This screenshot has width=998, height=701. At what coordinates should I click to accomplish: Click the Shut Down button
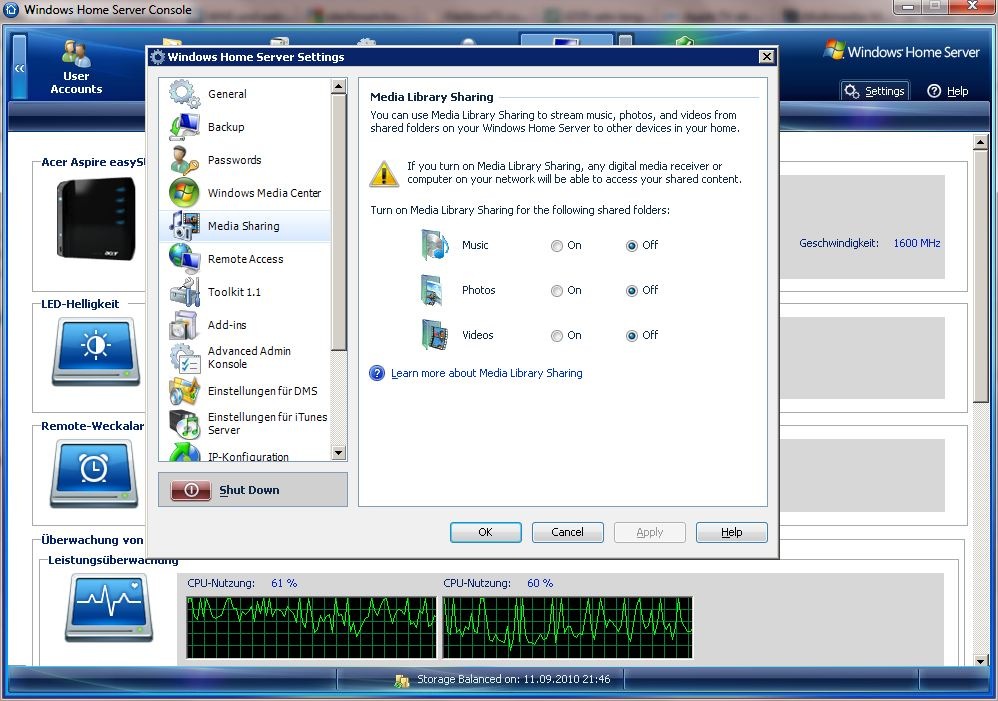click(x=253, y=490)
